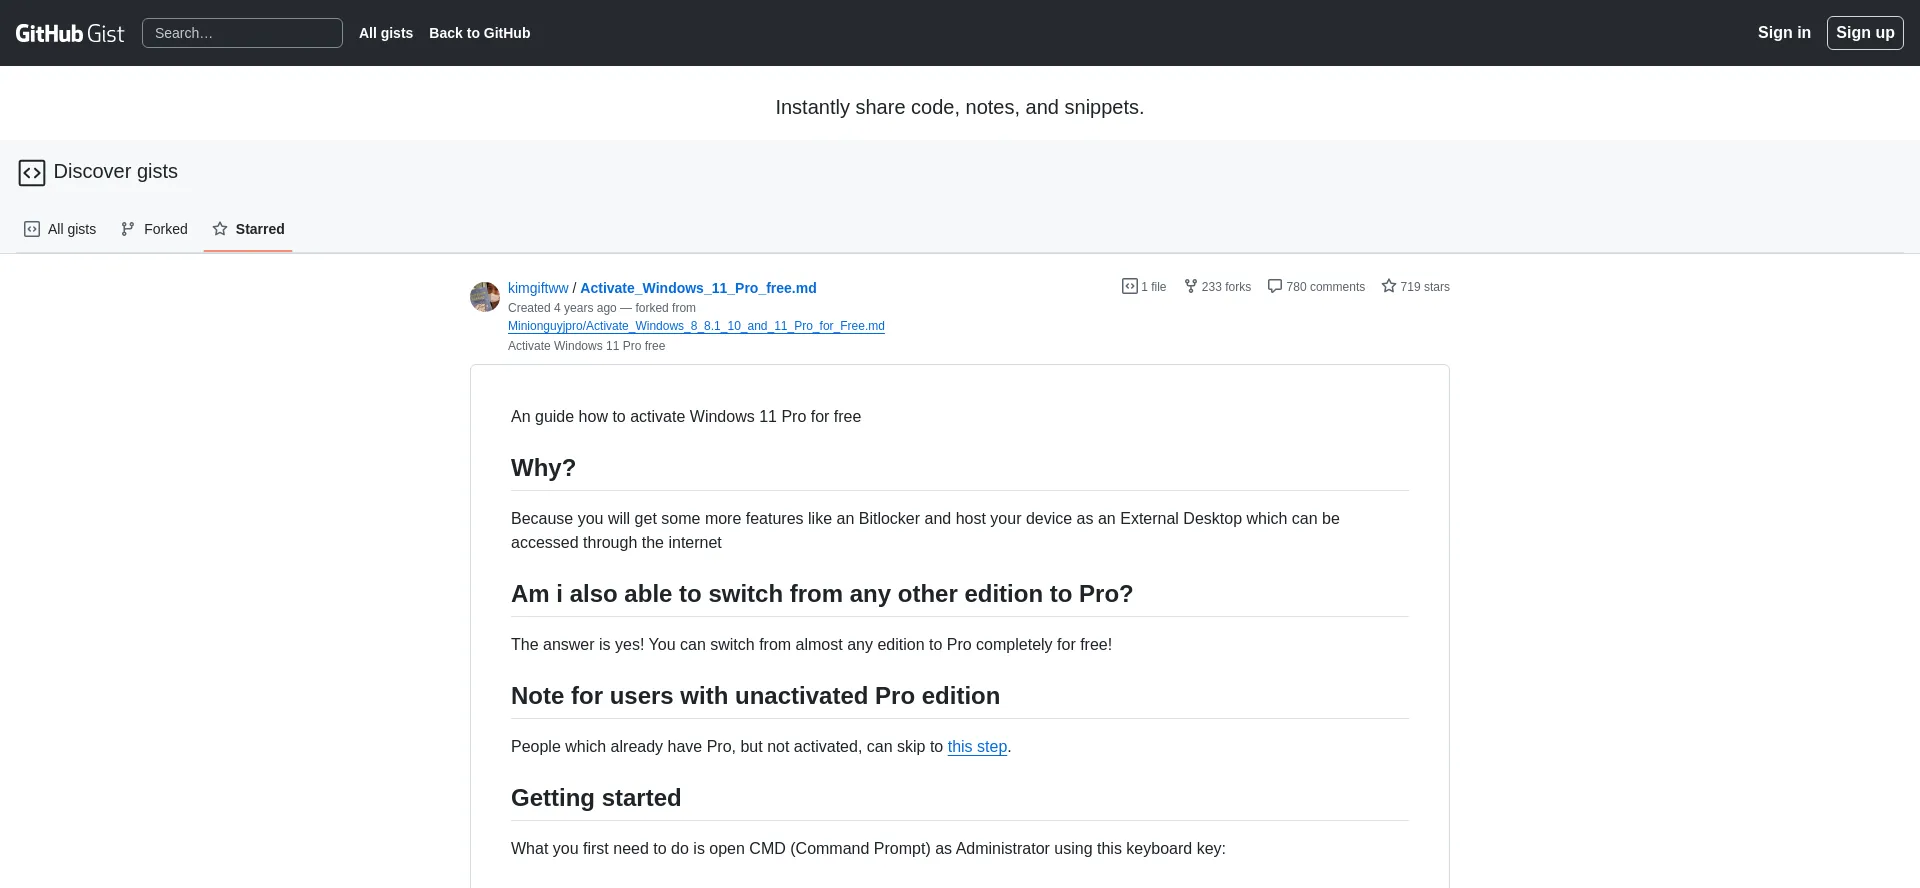Viewport: 1920px width, 888px height.
Task: View the 233 forks link
Action: (x=1217, y=286)
